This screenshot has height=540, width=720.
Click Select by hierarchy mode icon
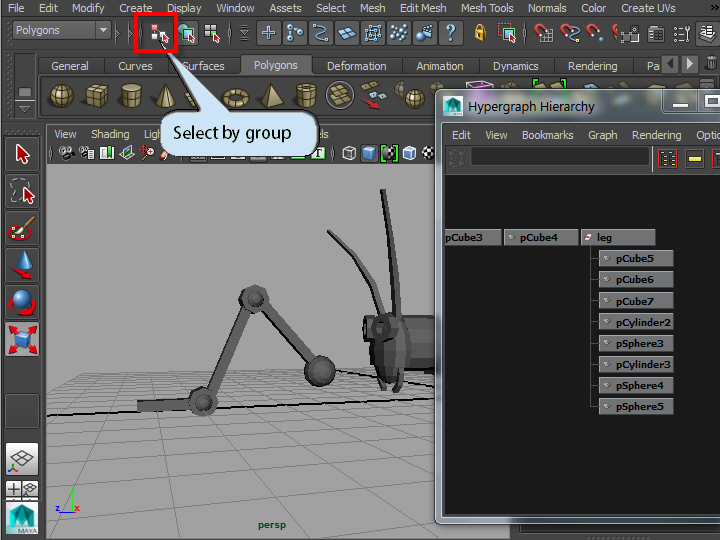(x=159, y=34)
